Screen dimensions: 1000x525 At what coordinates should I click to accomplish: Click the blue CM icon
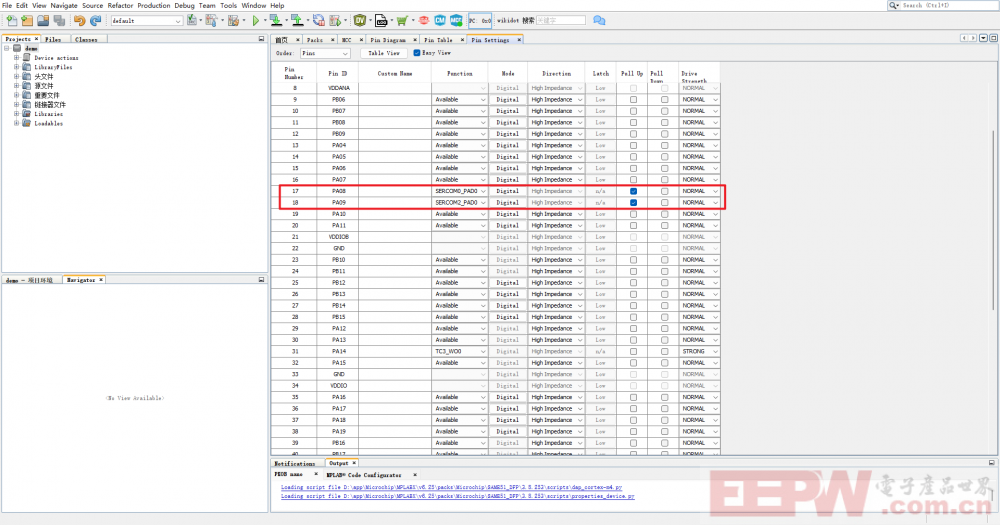click(440, 20)
